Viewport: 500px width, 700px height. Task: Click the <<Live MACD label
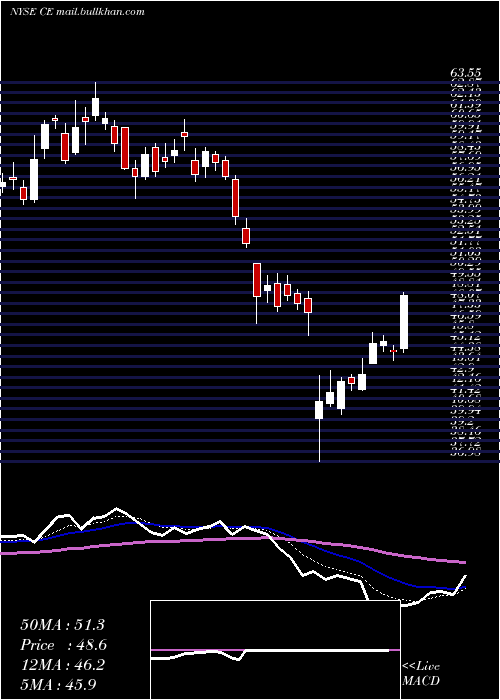click(x=421, y=674)
